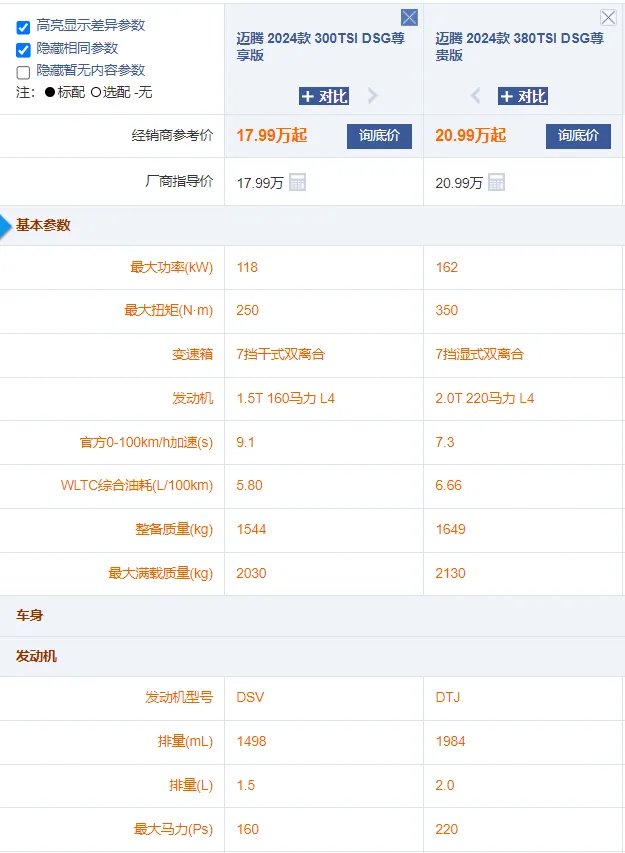Expand the 车身 section header
The height and width of the screenshot is (853, 625).
(312, 616)
